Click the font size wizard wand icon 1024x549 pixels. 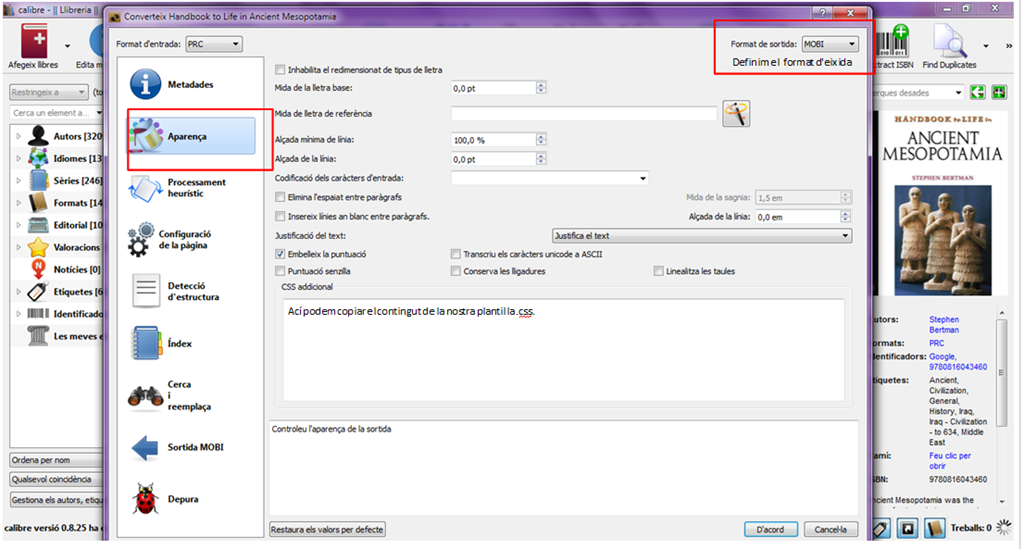click(736, 114)
